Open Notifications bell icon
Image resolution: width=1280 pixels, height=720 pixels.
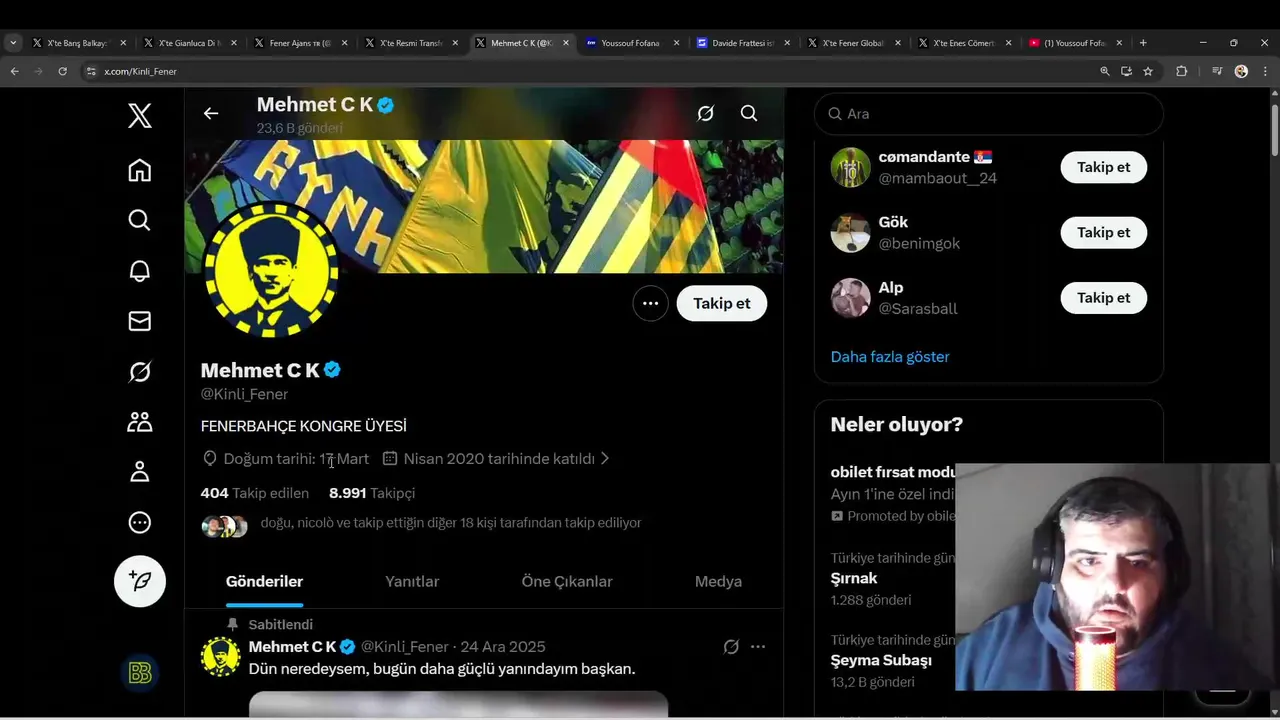coord(140,270)
